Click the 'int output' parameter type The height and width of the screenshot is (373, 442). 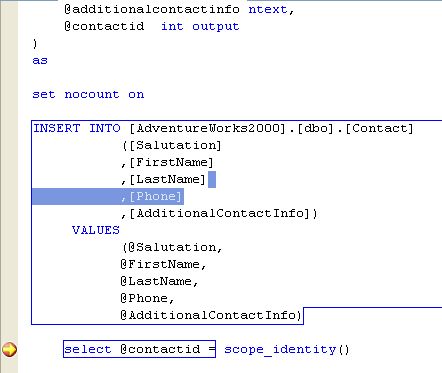[x=200, y=26]
